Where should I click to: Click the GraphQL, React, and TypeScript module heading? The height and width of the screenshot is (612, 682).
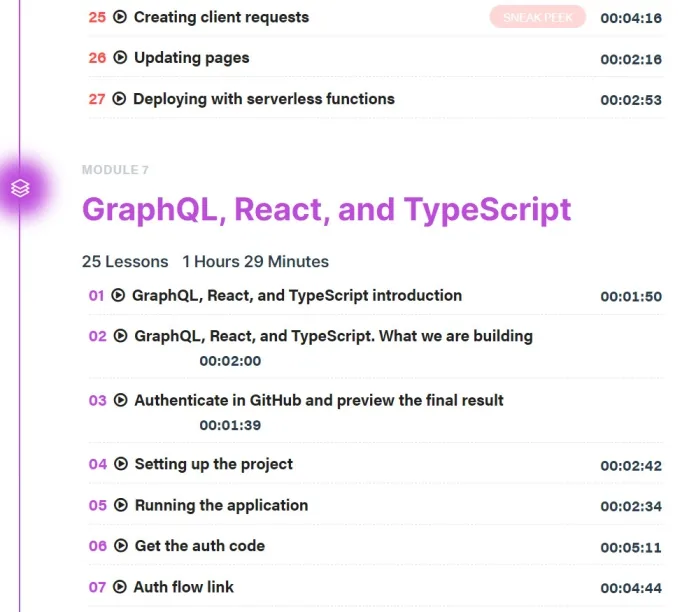pyautogui.click(x=327, y=210)
